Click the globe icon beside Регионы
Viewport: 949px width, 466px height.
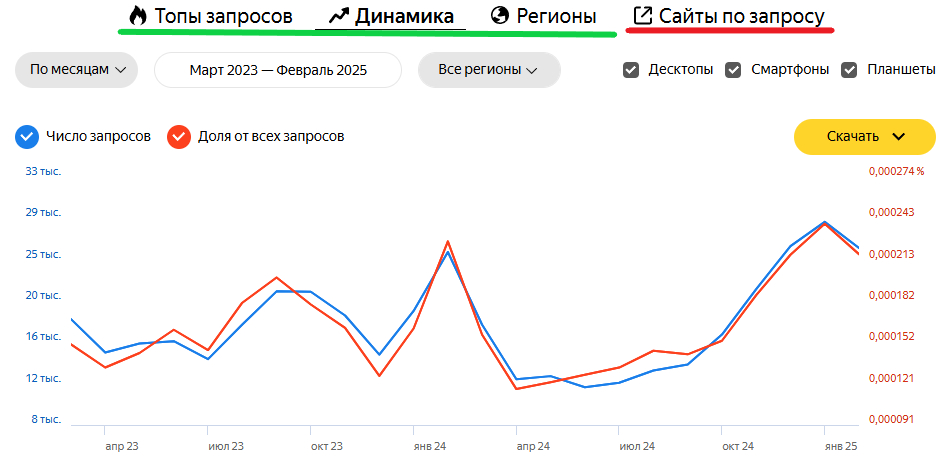coord(500,17)
